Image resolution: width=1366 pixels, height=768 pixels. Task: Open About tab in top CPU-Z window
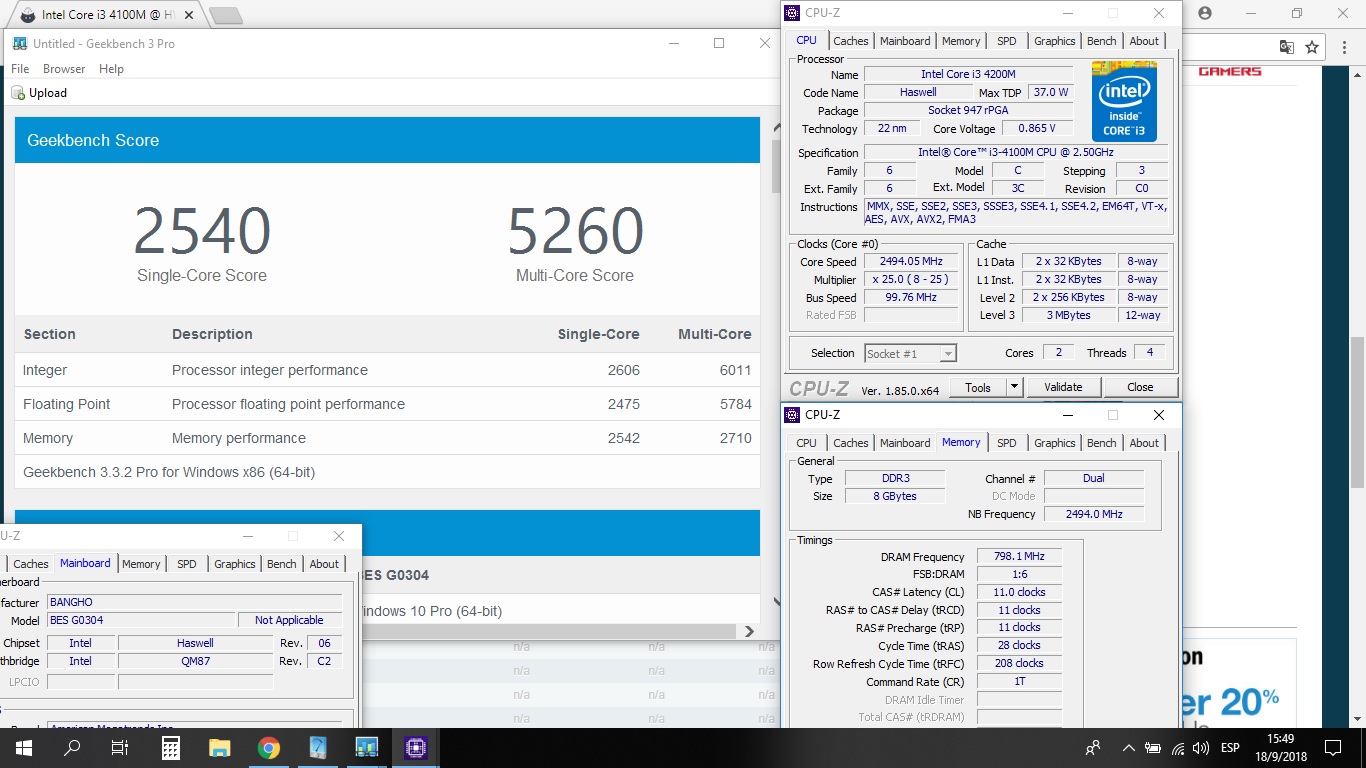pyautogui.click(x=1144, y=41)
